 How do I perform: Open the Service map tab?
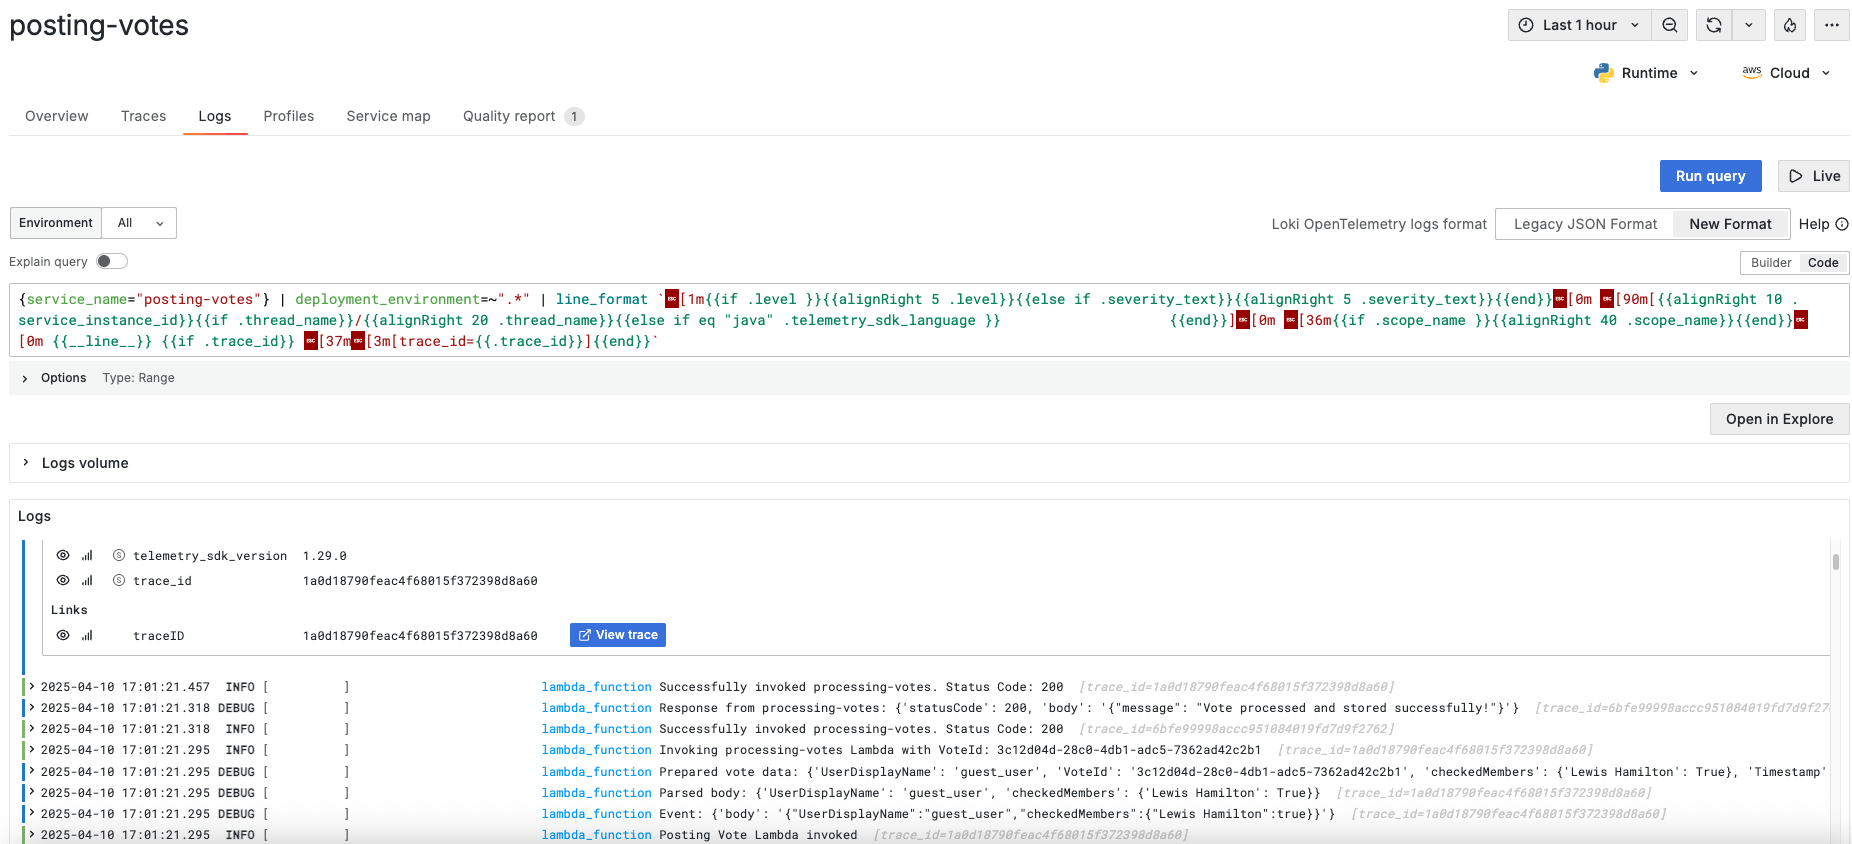pyautogui.click(x=388, y=116)
